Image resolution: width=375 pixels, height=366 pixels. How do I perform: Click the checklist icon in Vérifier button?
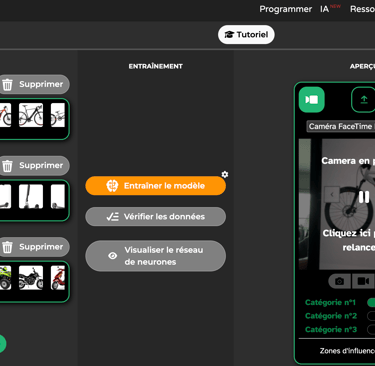point(112,217)
